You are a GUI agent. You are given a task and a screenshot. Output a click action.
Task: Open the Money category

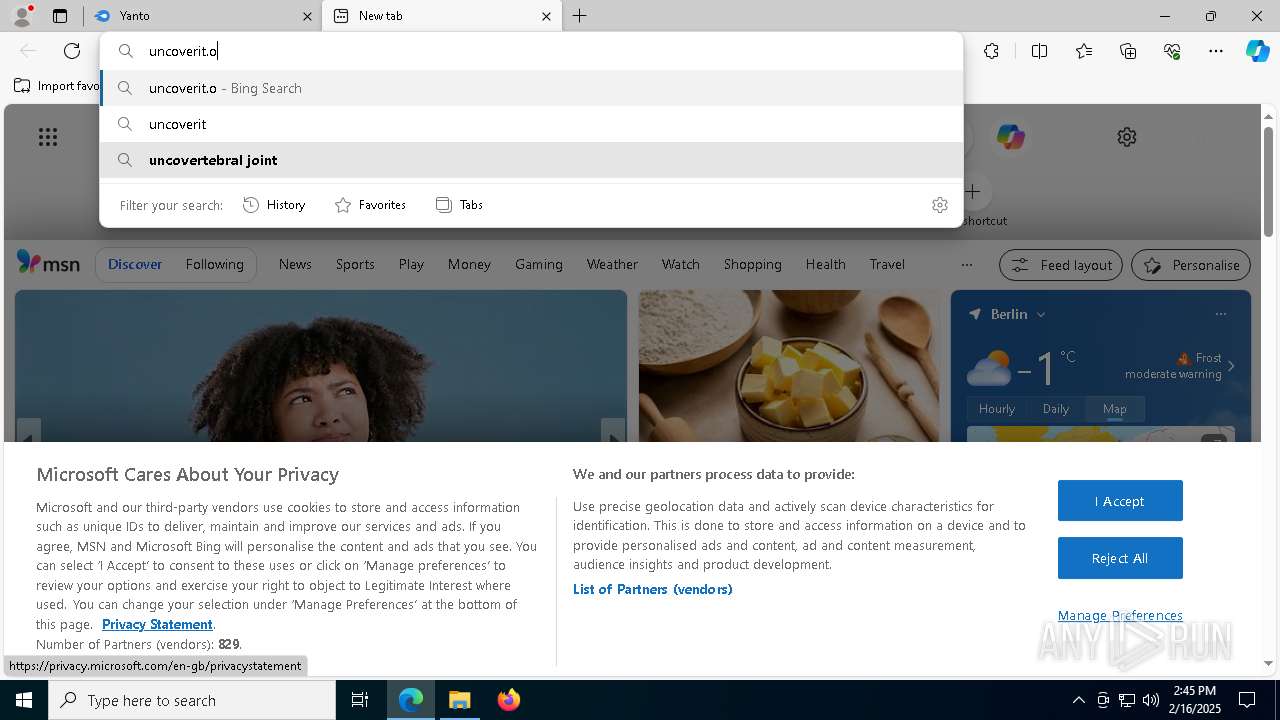(x=469, y=265)
